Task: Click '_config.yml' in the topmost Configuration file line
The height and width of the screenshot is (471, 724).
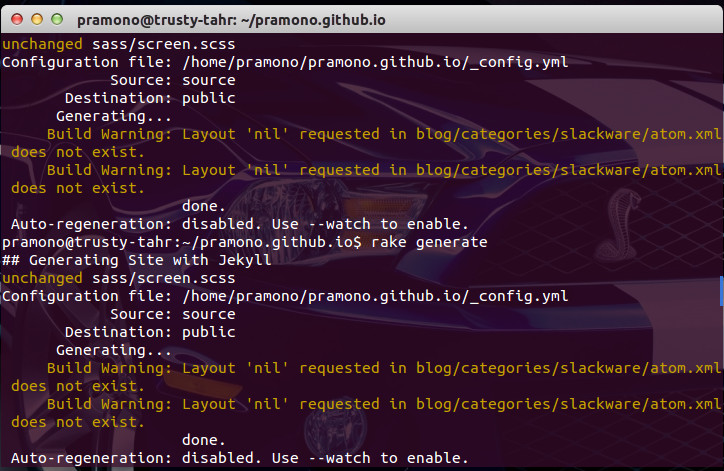Action: tap(519, 62)
